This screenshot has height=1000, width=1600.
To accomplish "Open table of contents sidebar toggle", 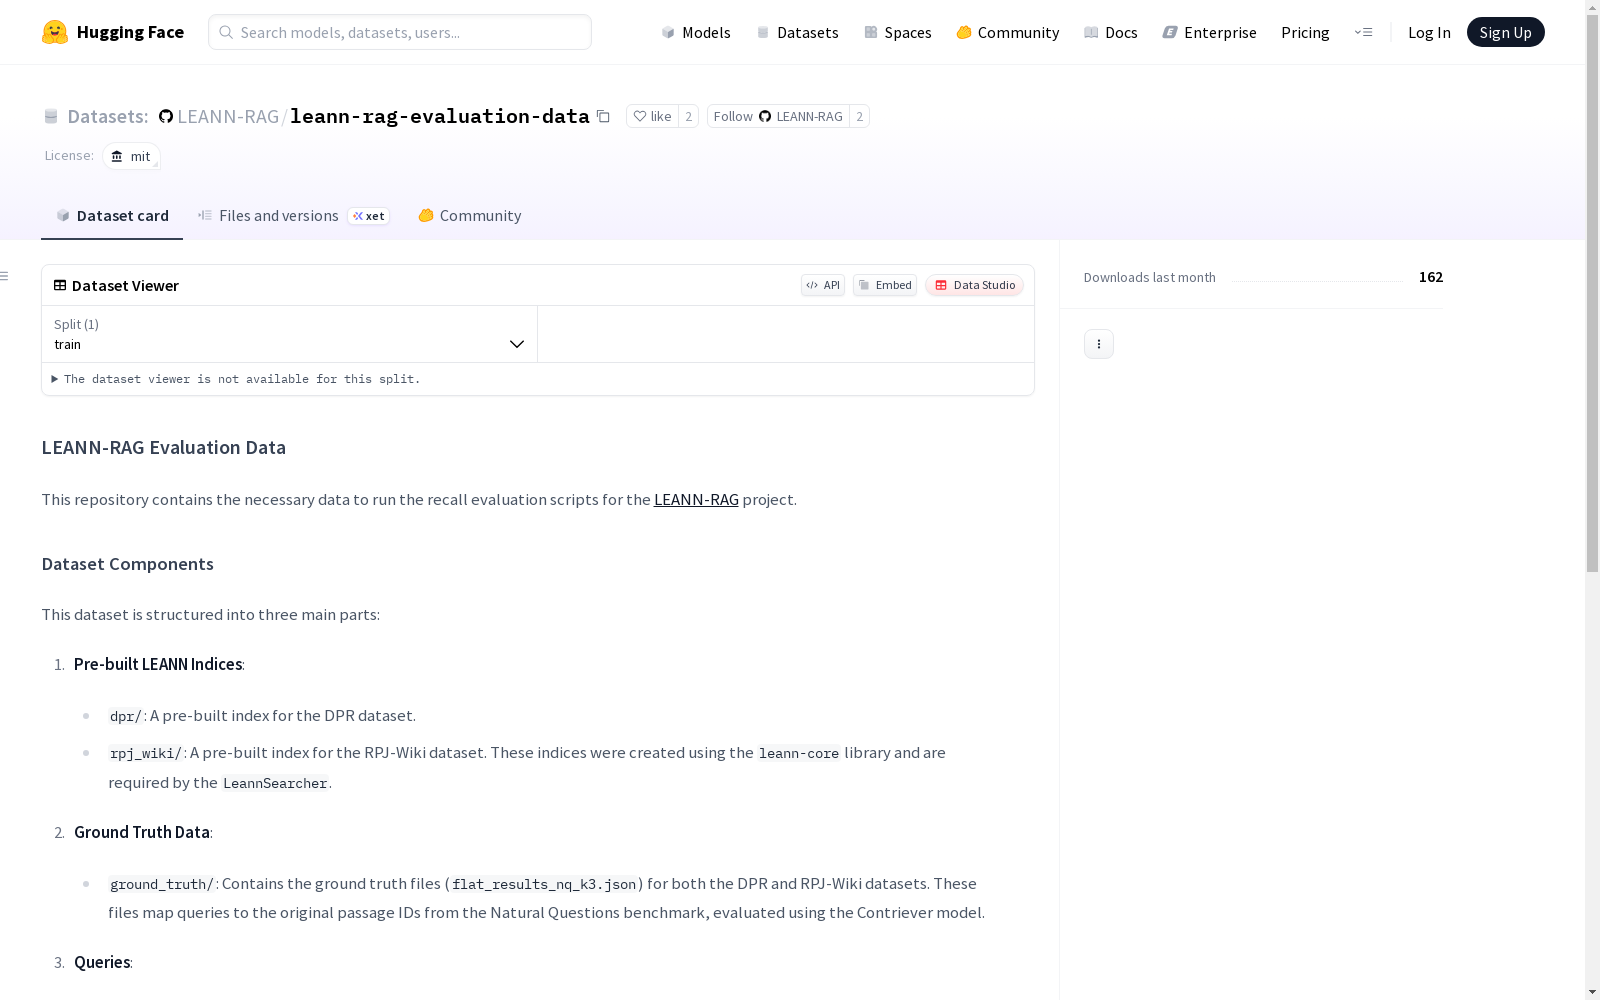I will [x=5, y=276].
